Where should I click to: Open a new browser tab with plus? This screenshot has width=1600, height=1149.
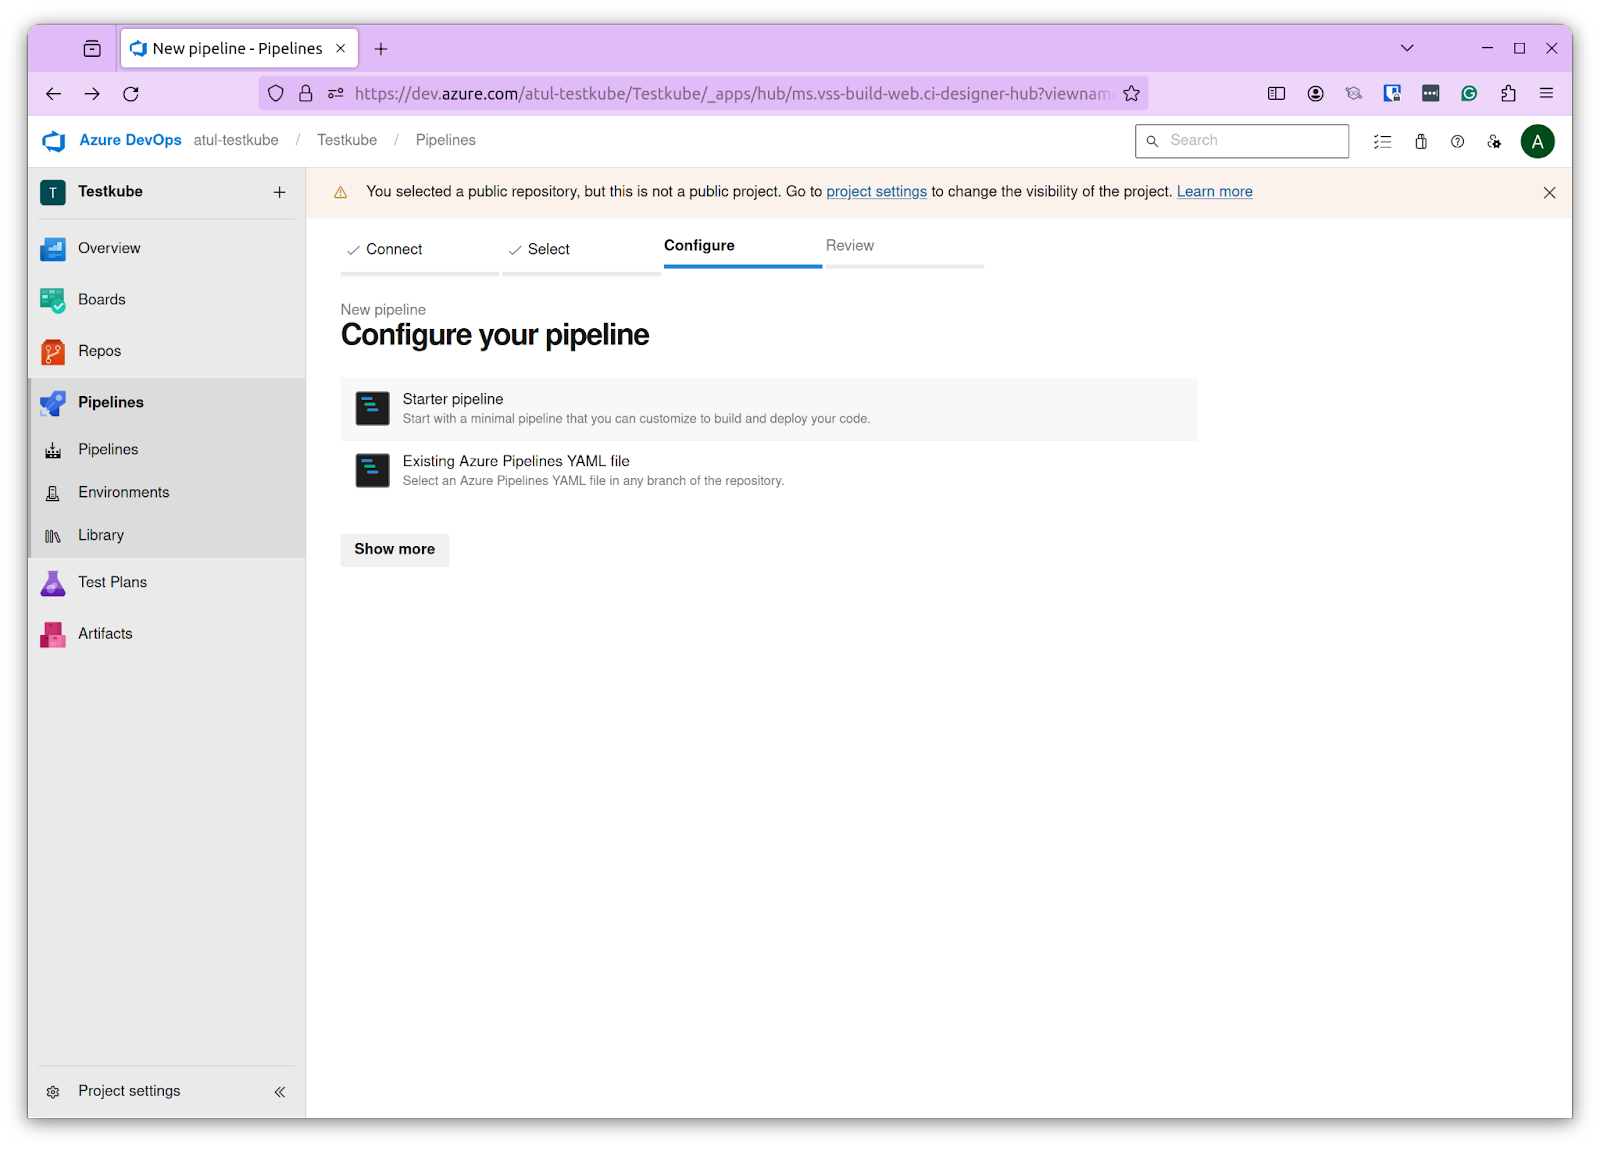(x=381, y=49)
